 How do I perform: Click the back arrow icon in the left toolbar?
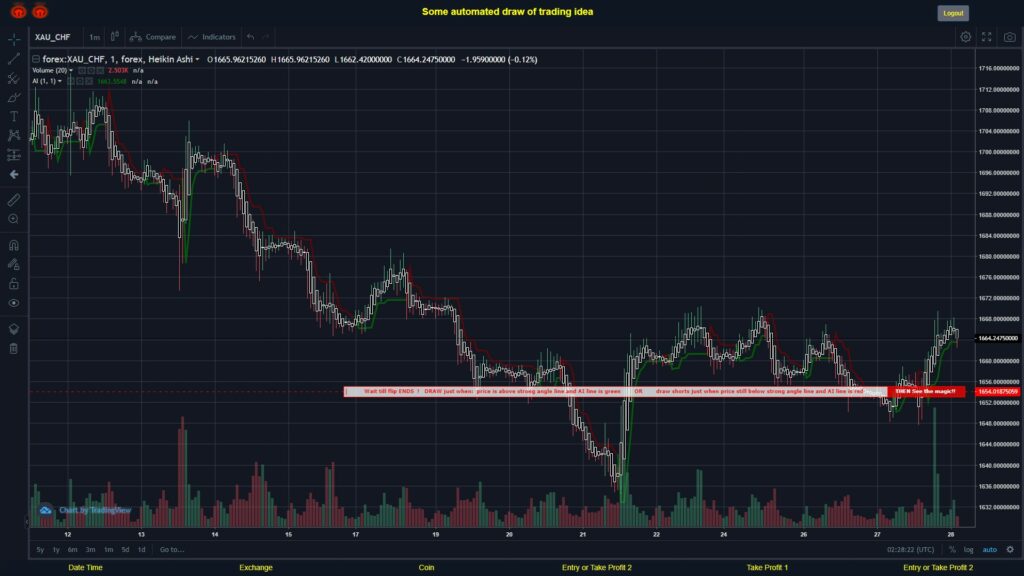coord(14,174)
